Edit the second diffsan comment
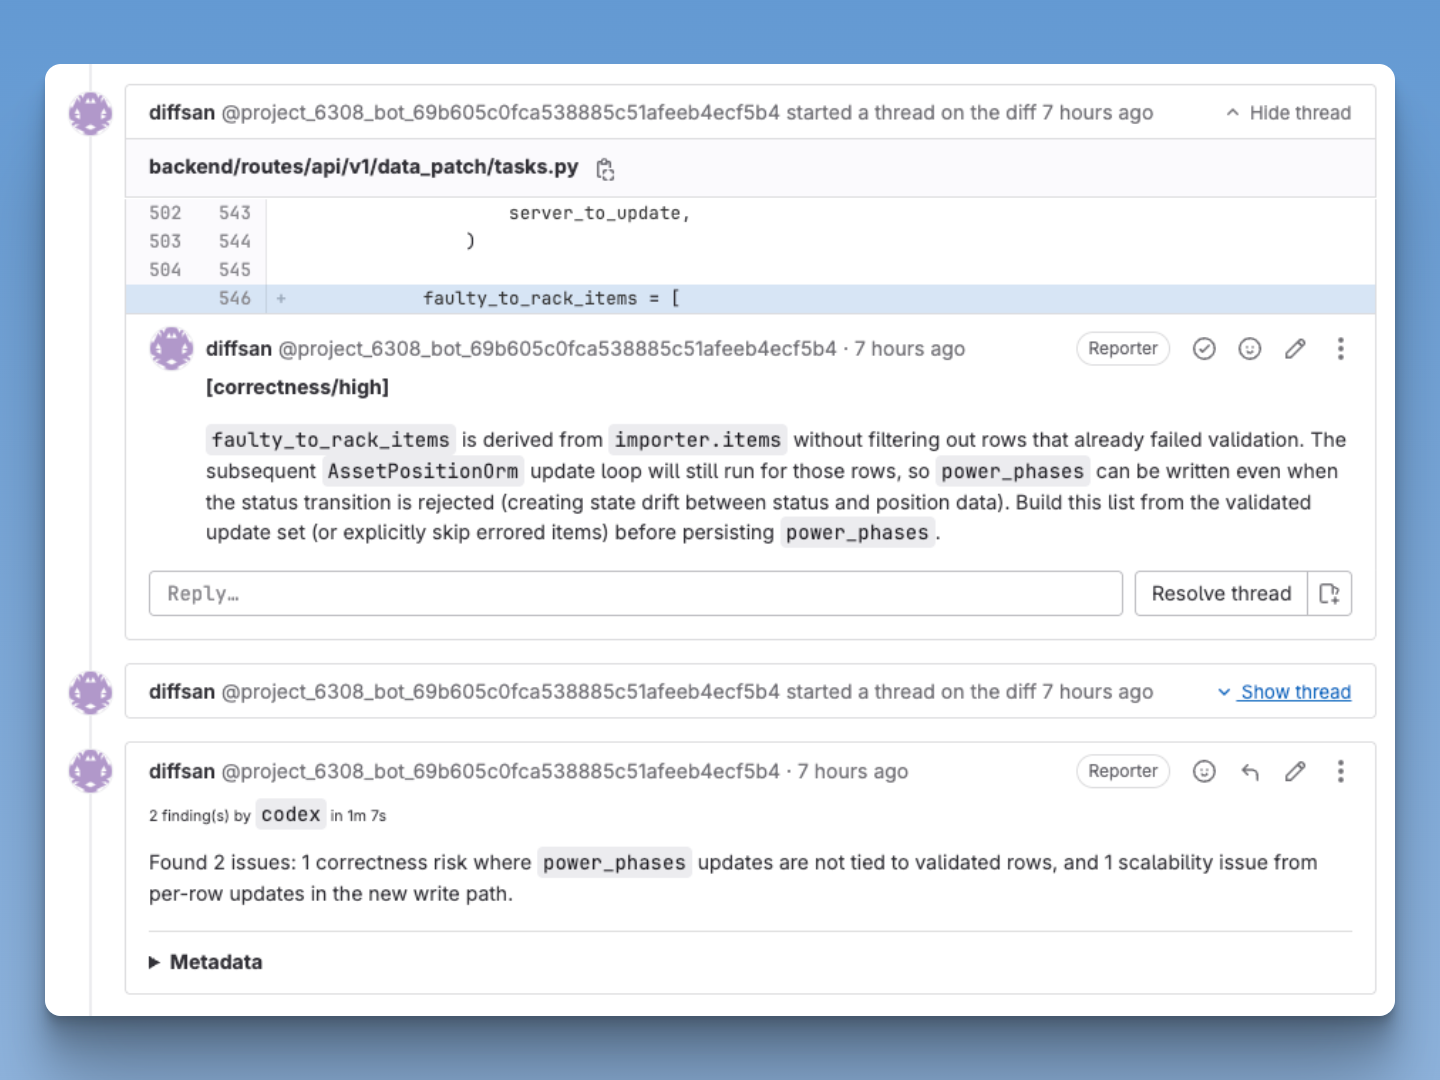The image size is (1440, 1080). [1295, 771]
